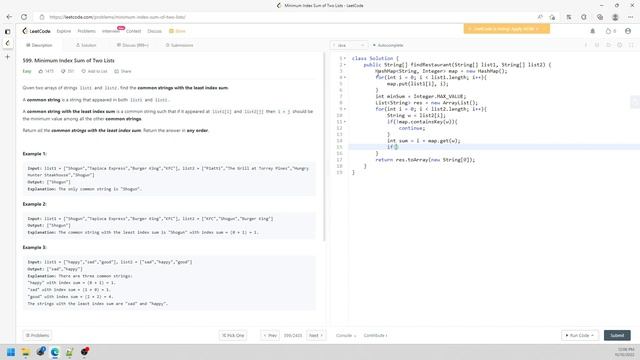Open browser sidebar tab actions icon

(7, 31)
